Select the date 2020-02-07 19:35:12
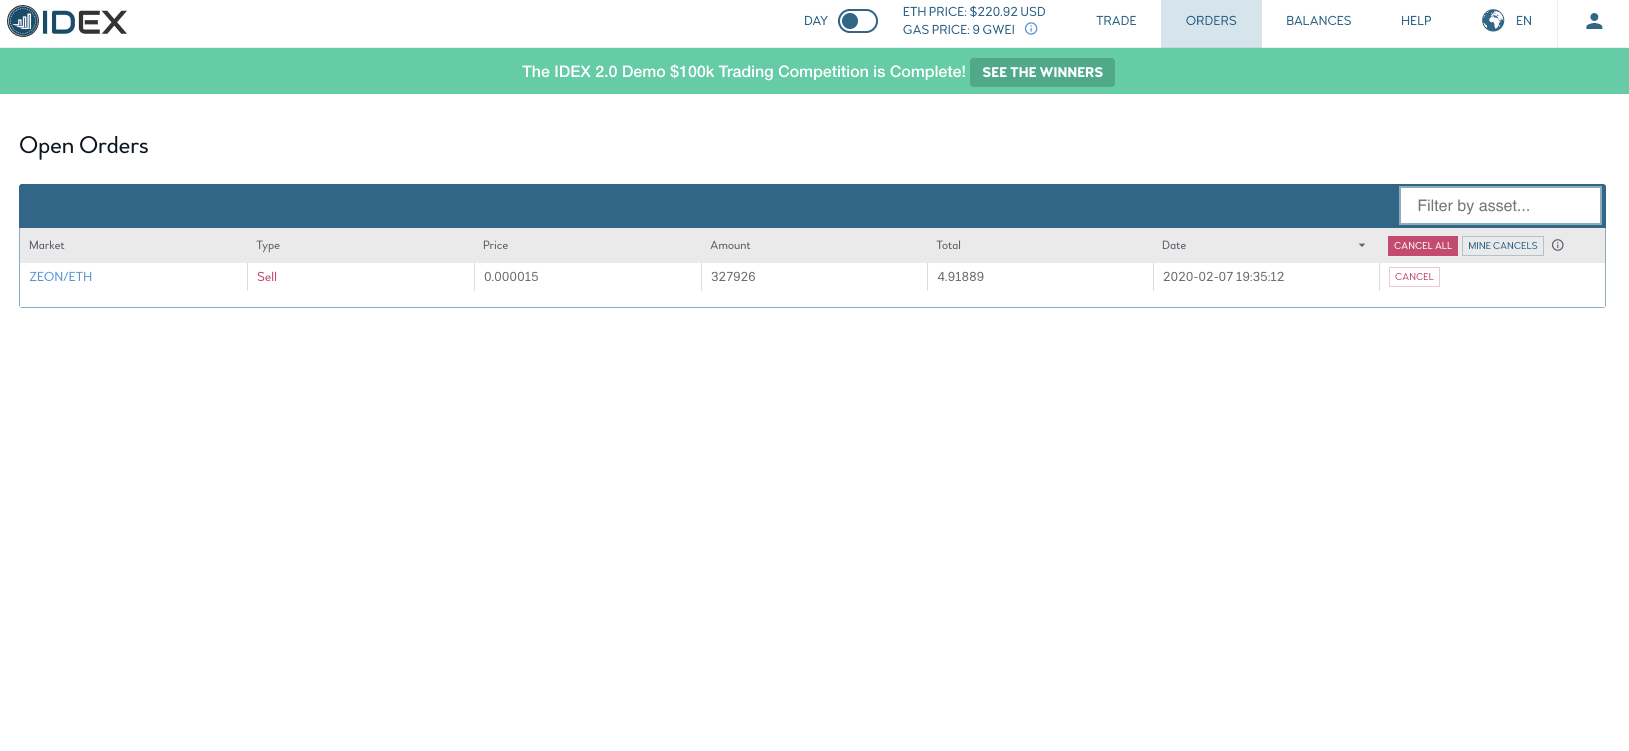This screenshot has width=1629, height=751. pos(1224,277)
